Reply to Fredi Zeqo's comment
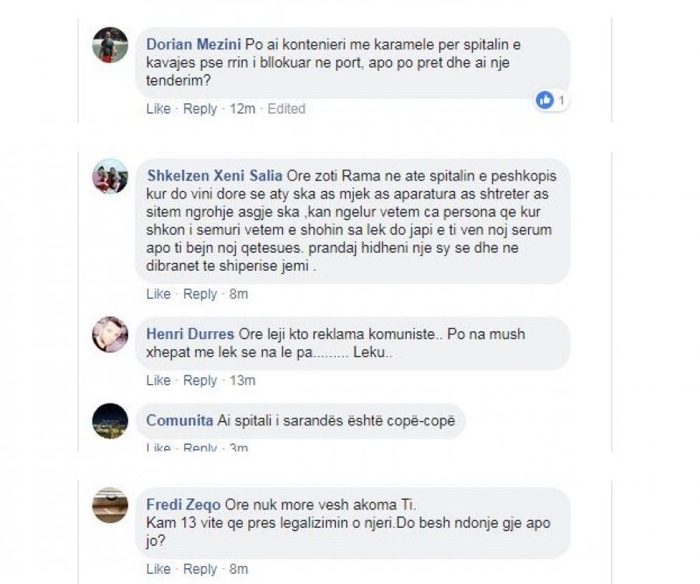Screen dimensions: 700x584 [x=200, y=569]
